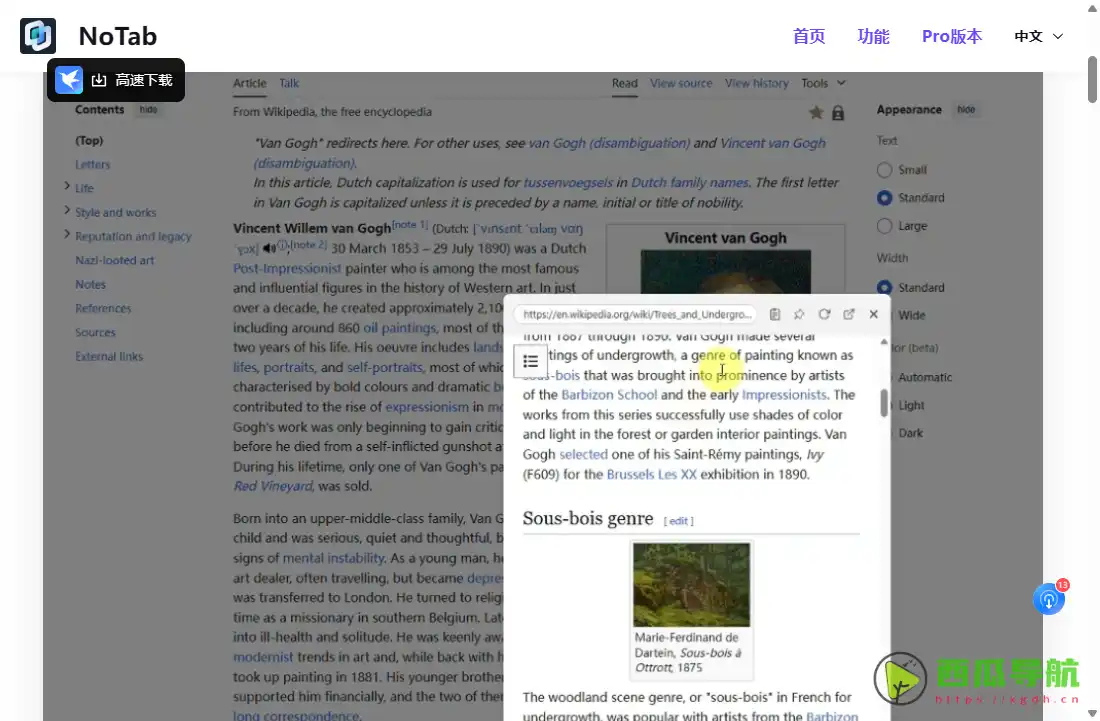Open the Post-Impressionist link

click(287, 268)
